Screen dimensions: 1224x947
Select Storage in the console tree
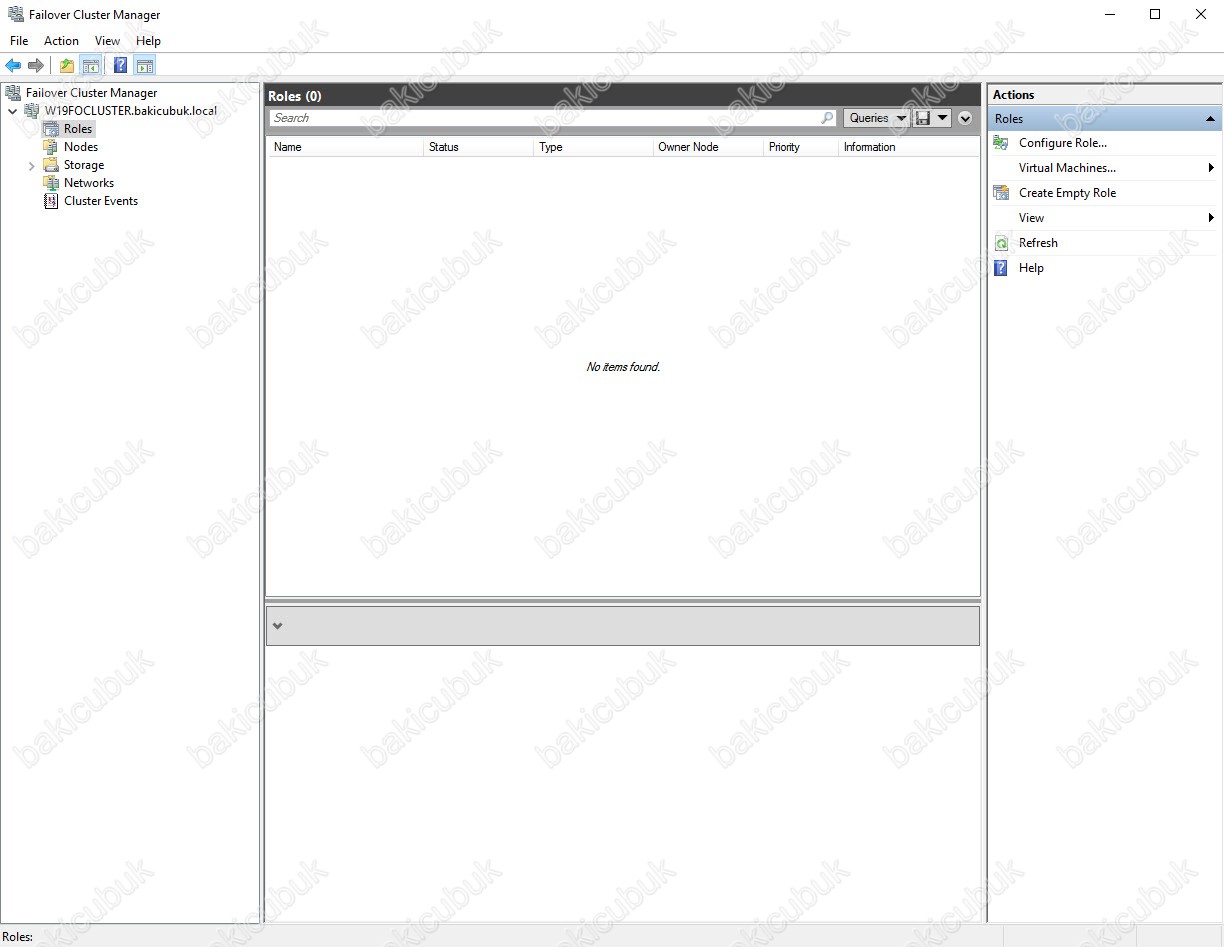[84, 165]
